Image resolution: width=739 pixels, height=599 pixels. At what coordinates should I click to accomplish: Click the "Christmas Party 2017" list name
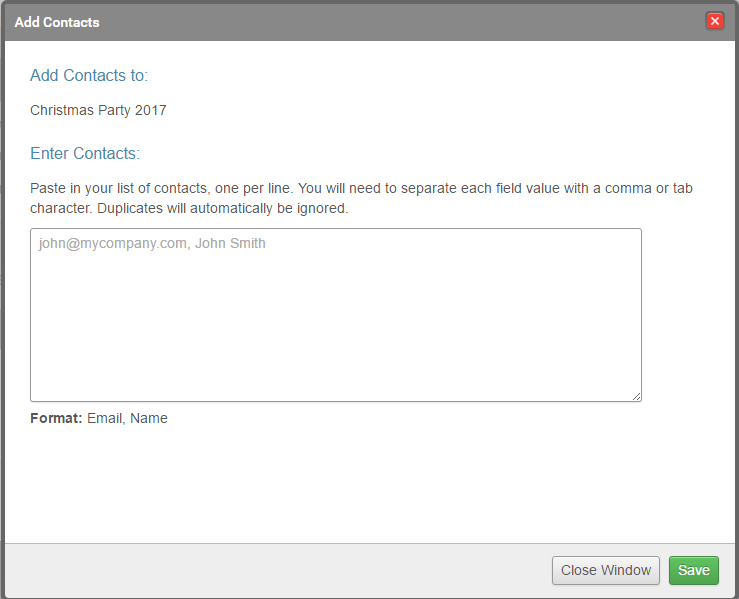coord(98,110)
